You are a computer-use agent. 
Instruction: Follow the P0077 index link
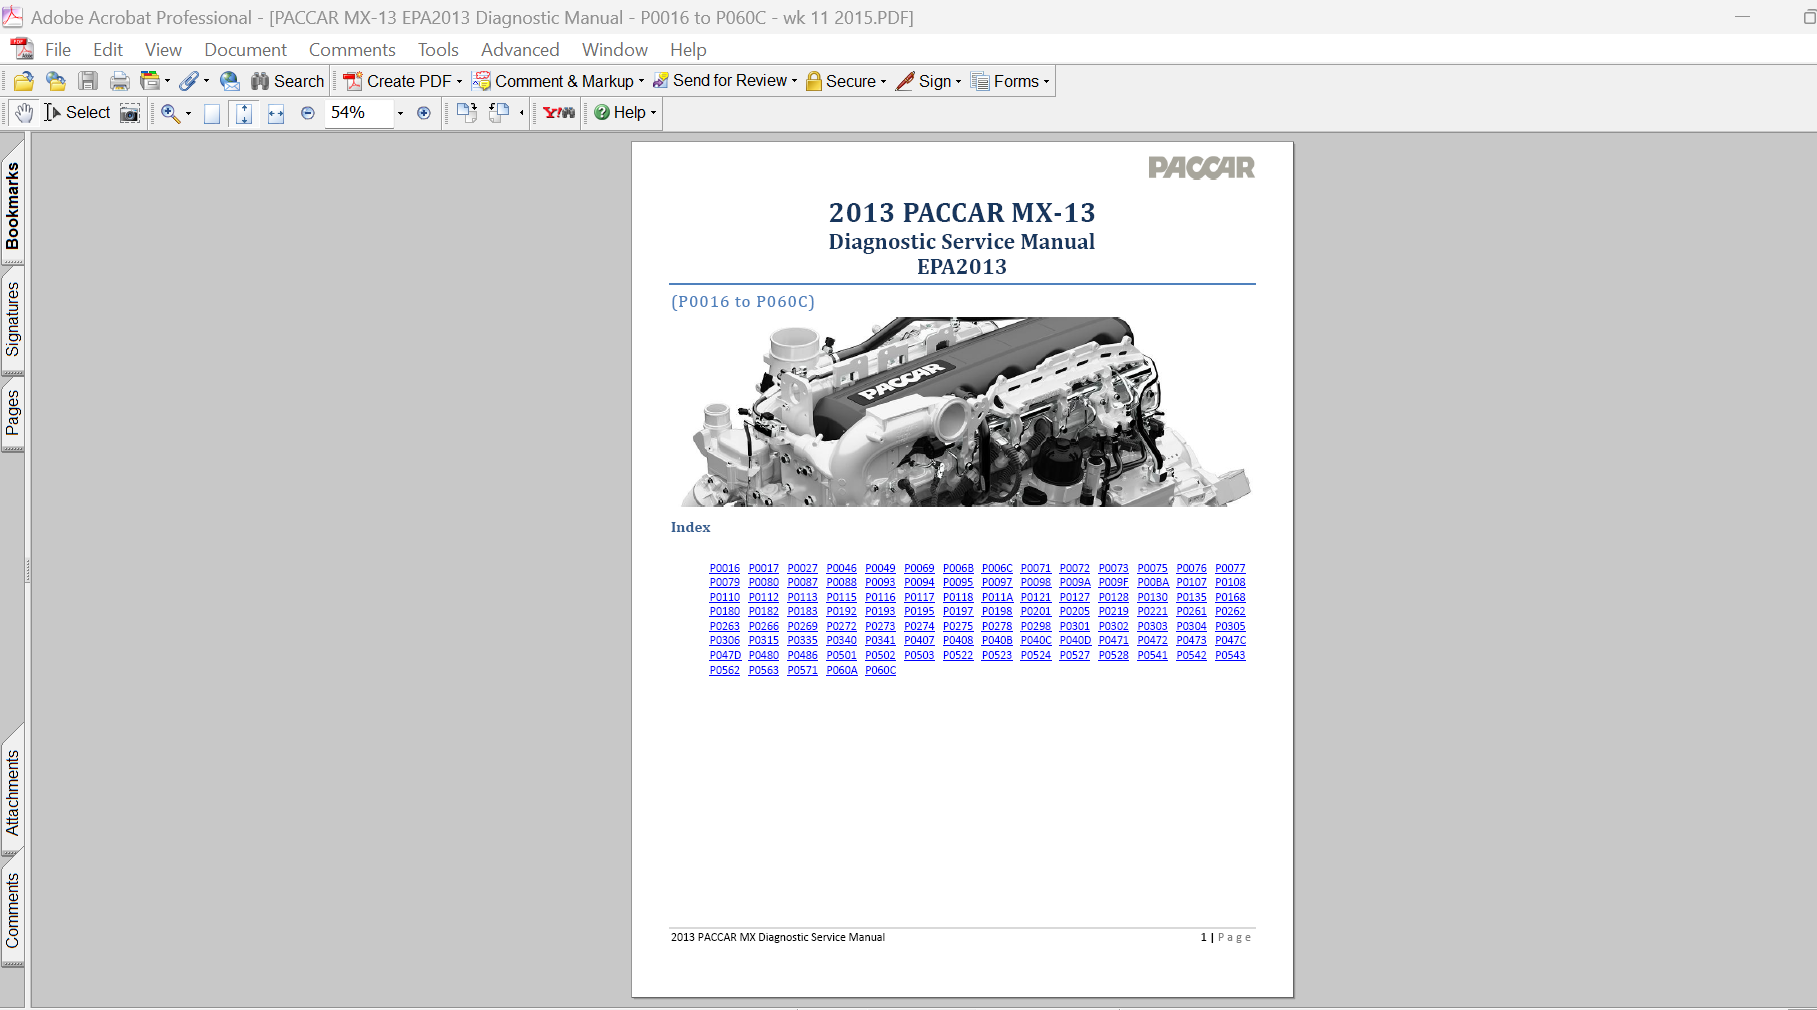[1230, 568]
